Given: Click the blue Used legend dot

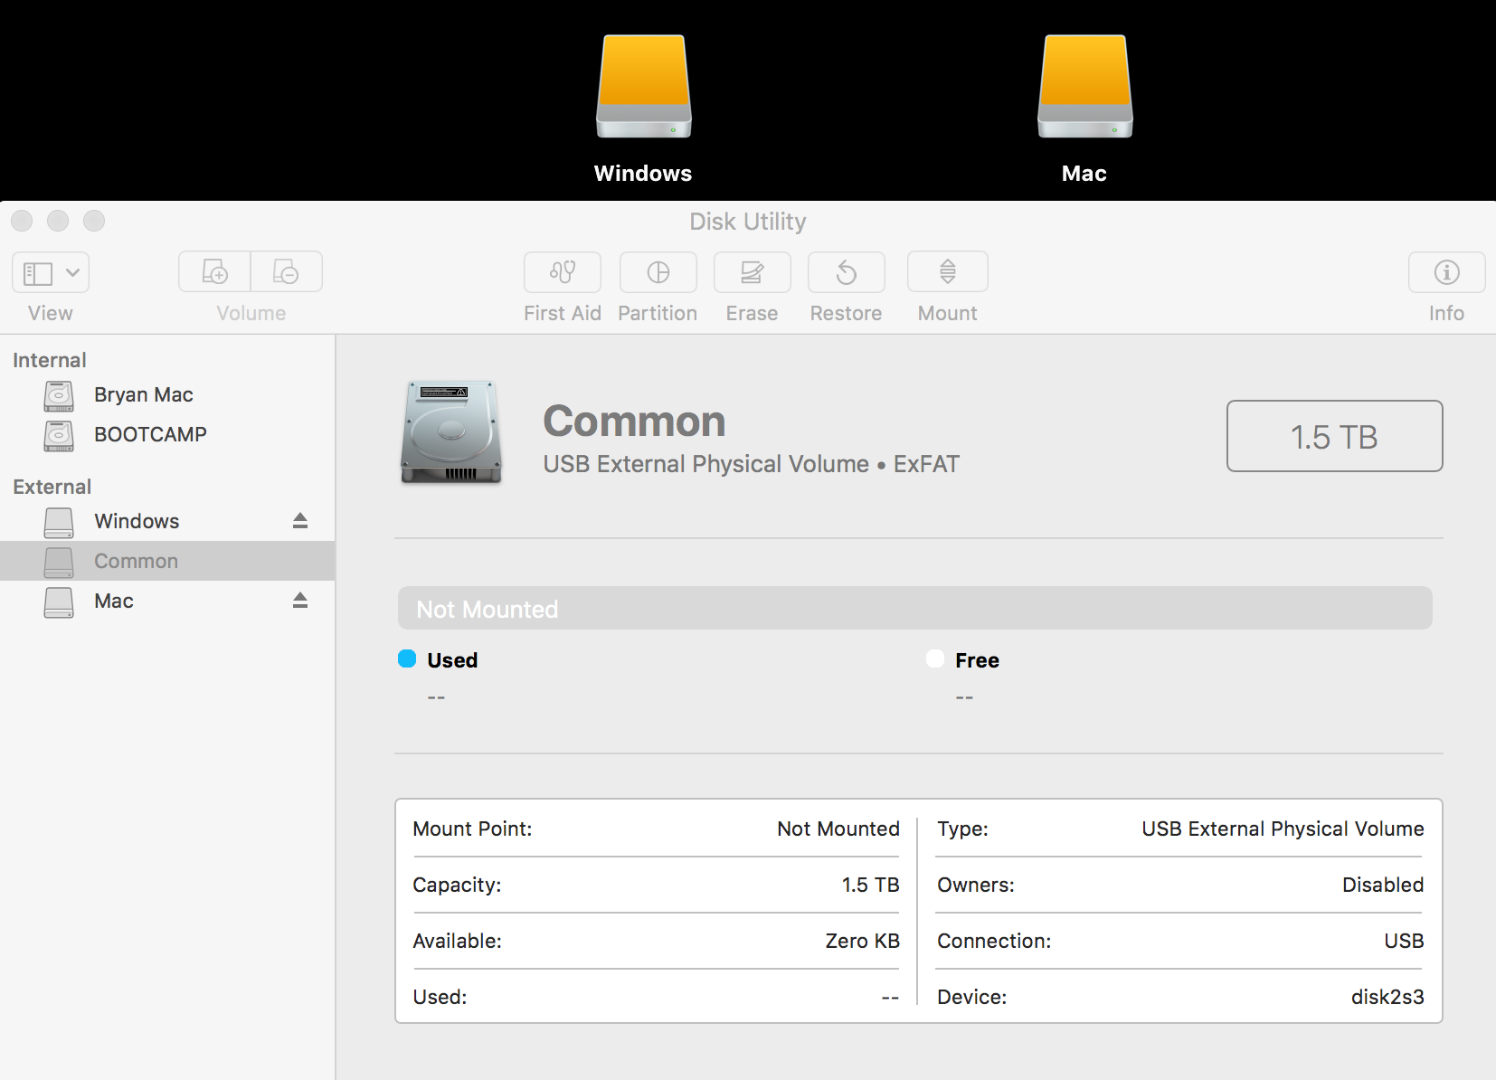Looking at the screenshot, I should [x=407, y=659].
